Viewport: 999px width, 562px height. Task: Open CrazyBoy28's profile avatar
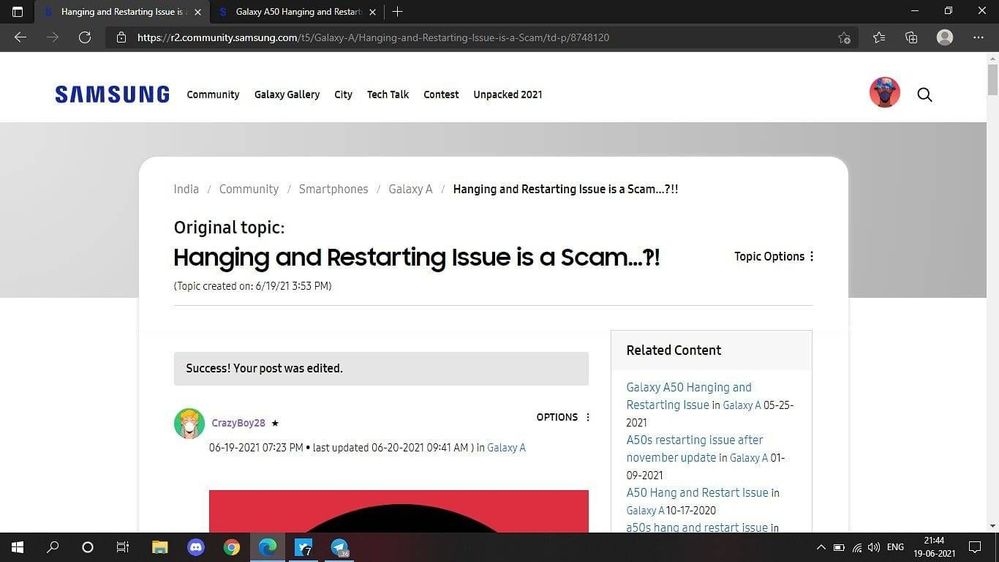[189, 423]
